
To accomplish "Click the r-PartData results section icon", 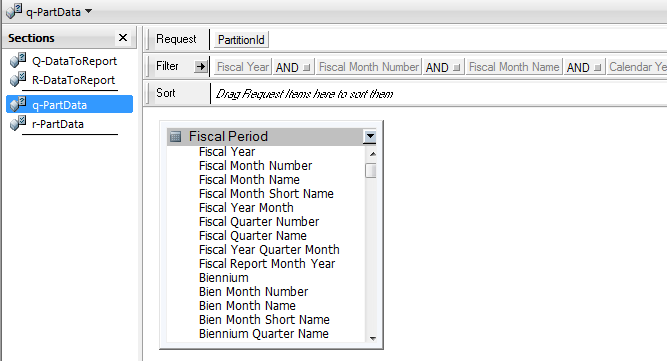I will [18, 123].
